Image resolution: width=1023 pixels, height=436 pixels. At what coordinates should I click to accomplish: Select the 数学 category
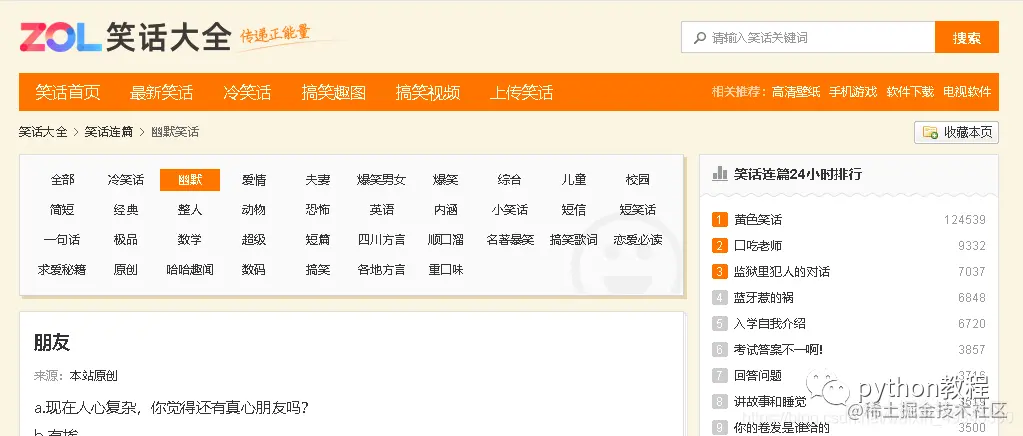tap(190, 240)
